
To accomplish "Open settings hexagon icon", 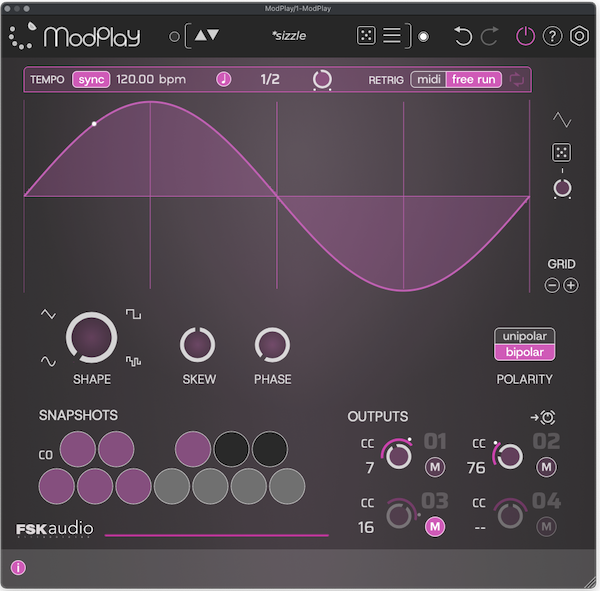I will [579, 36].
